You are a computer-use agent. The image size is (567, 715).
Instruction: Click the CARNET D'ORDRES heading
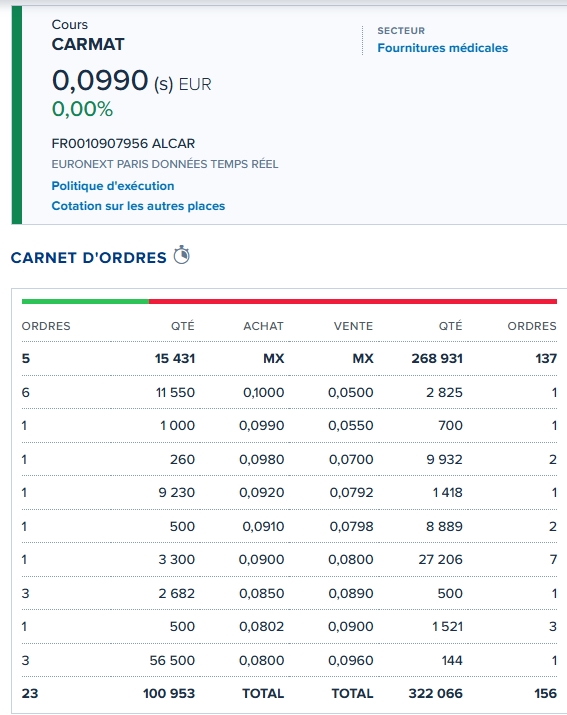click(88, 258)
